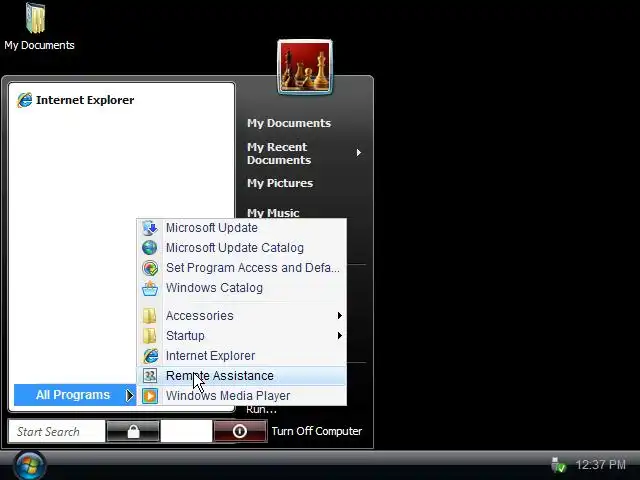Click the 12:37 PM taskbar clock
Viewport: 640px width, 480px height.
coord(600,465)
